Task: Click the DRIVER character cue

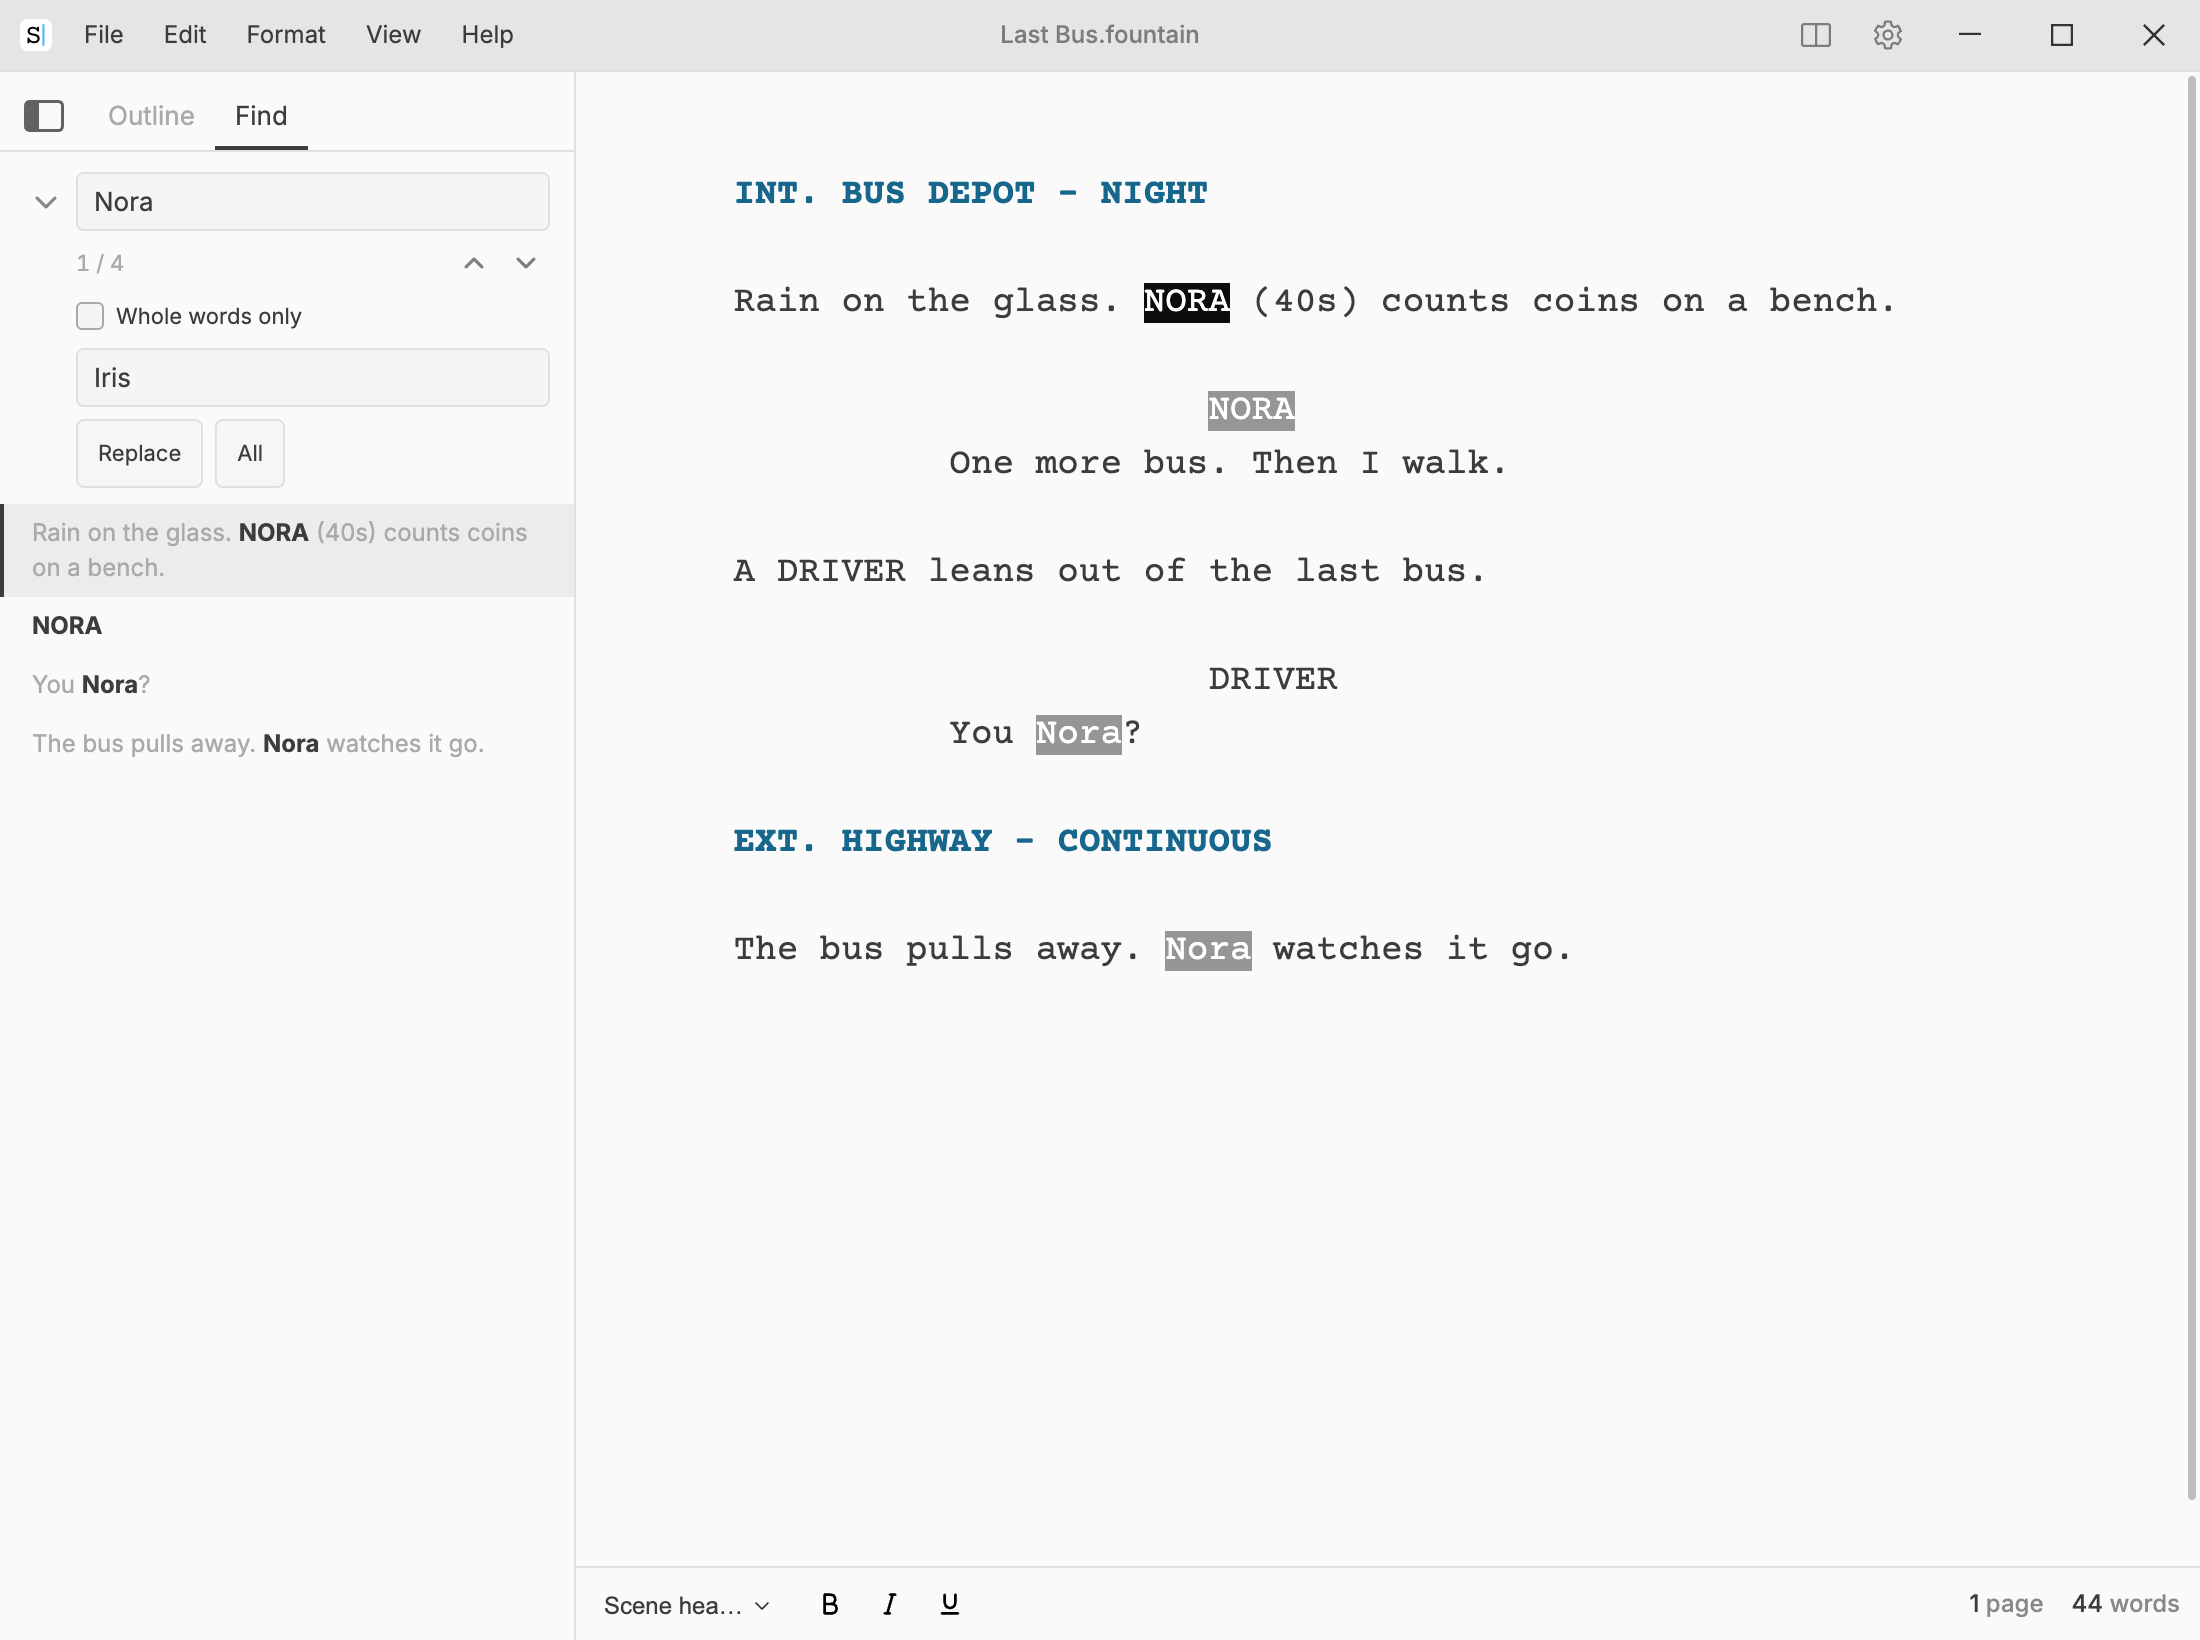Action: 1272,679
